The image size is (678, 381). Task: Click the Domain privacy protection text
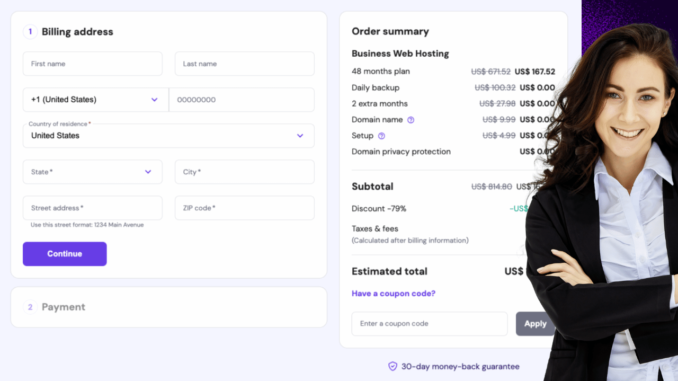(401, 152)
